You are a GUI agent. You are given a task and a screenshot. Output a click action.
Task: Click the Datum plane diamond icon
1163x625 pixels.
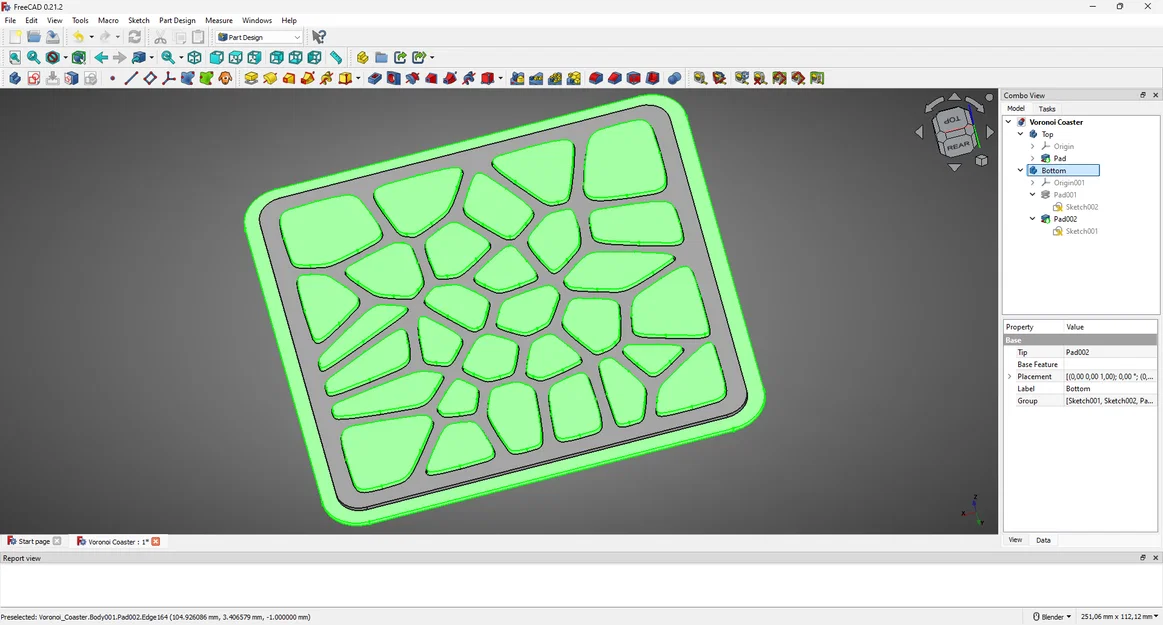[x=150, y=78]
